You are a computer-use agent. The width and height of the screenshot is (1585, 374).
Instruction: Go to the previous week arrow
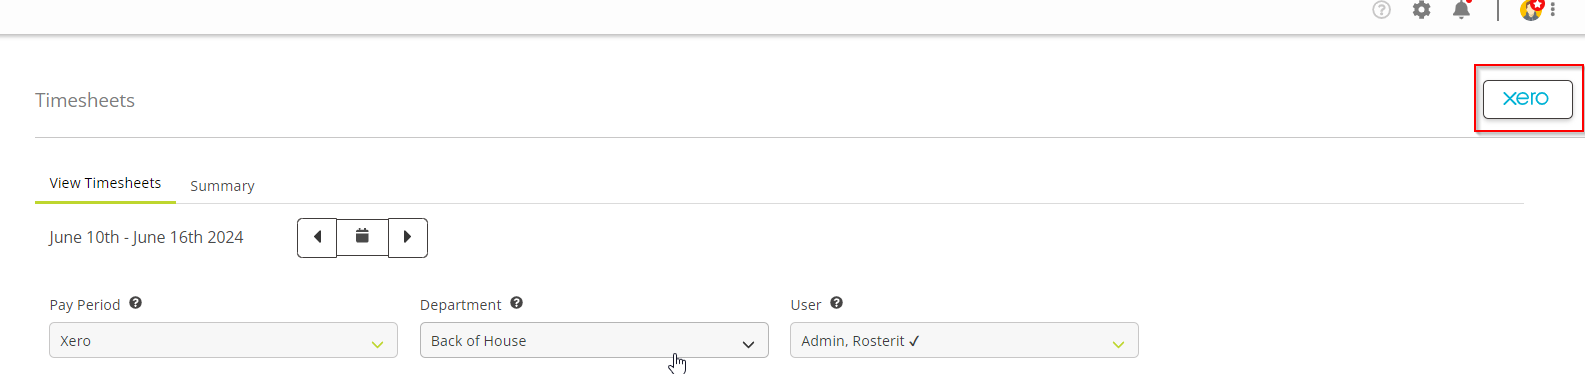click(317, 238)
